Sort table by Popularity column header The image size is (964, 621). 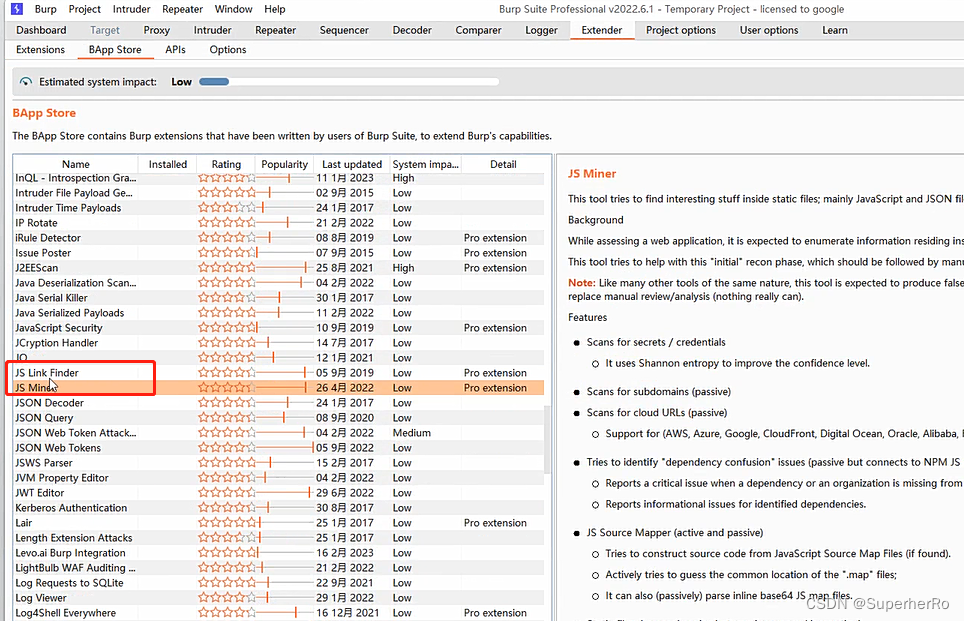(284, 164)
